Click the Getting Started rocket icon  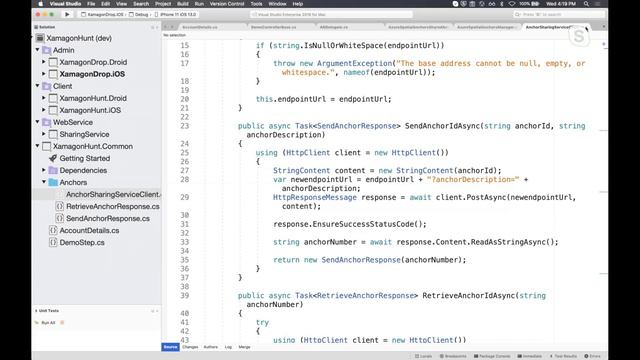tap(53, 158)
